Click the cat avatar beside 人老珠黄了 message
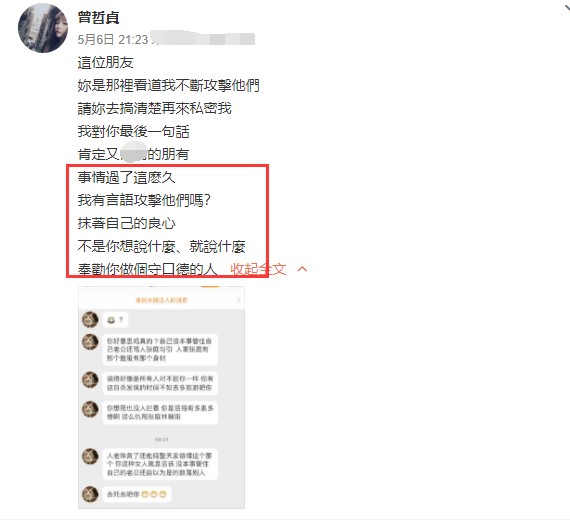The height and width of the screenshot is (523, 570). [x=90, y=456]
